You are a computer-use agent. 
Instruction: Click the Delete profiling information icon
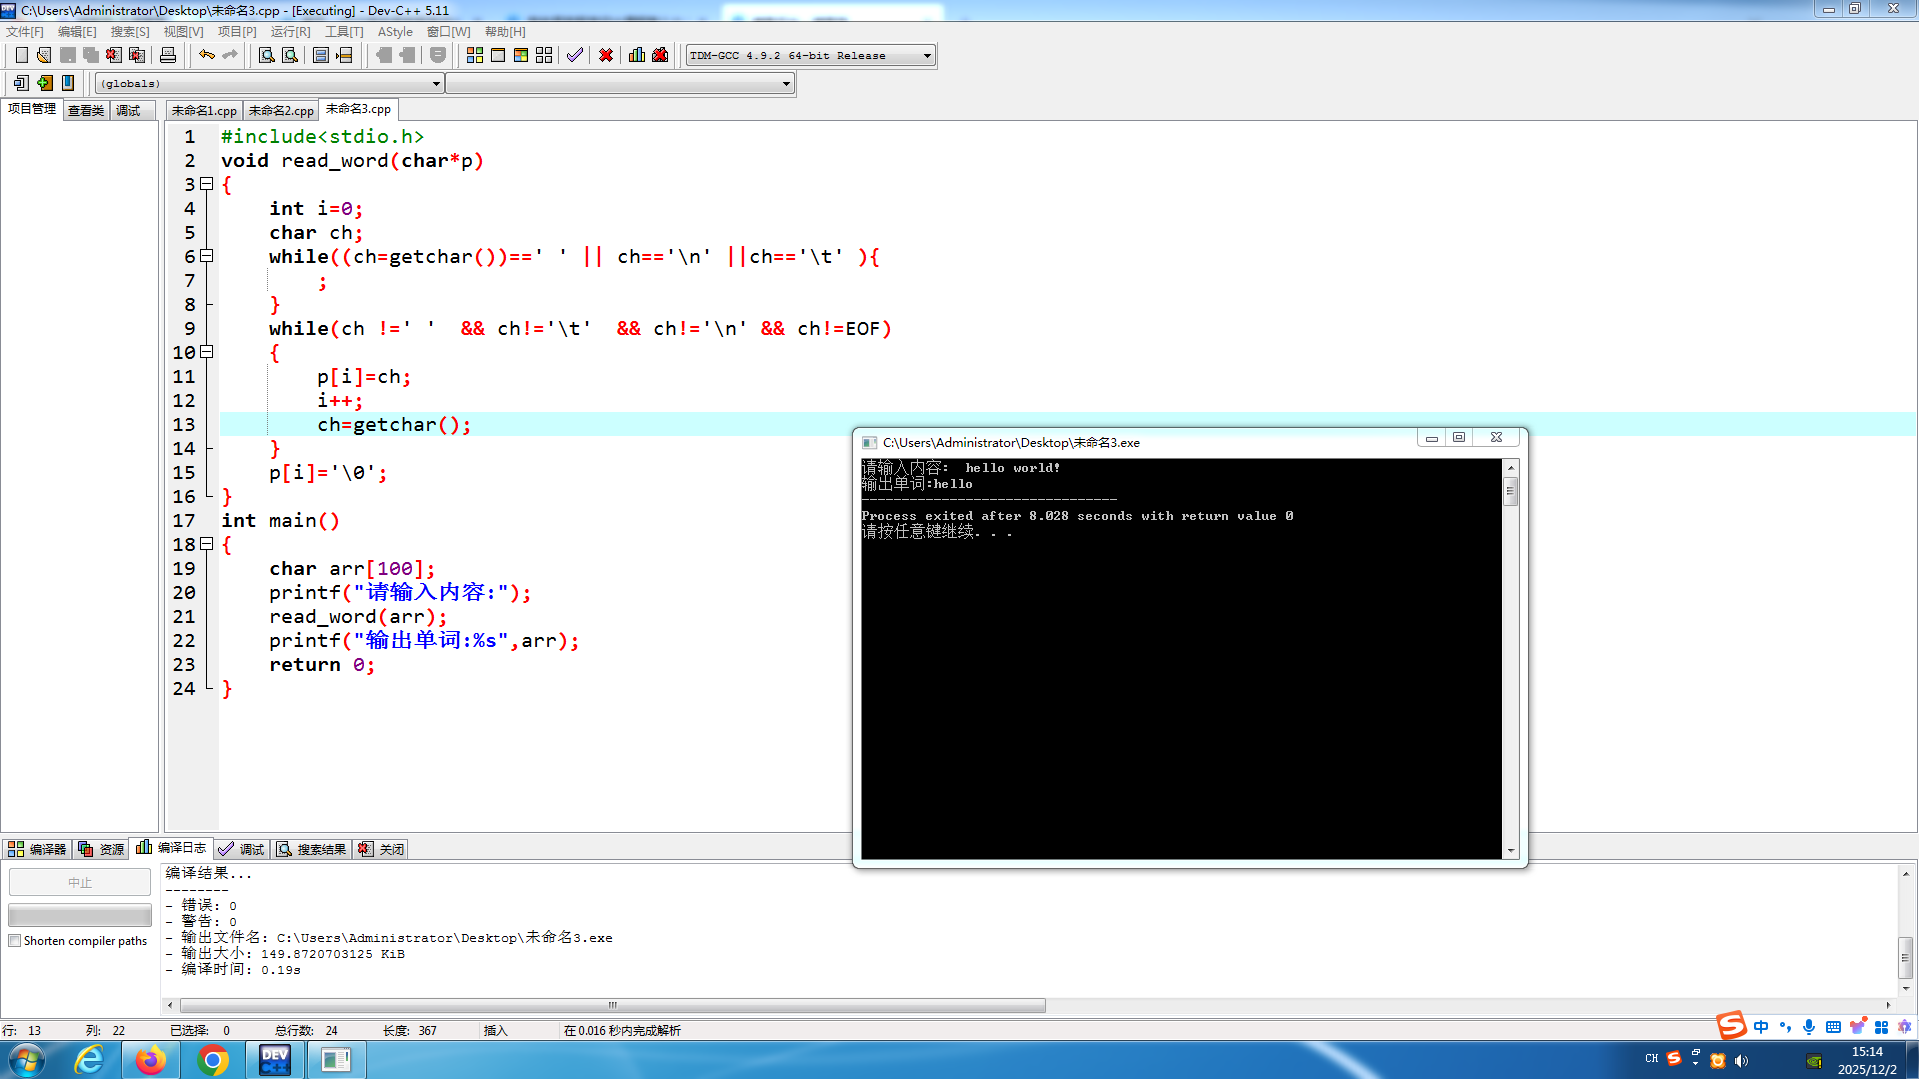coord(660,55)
